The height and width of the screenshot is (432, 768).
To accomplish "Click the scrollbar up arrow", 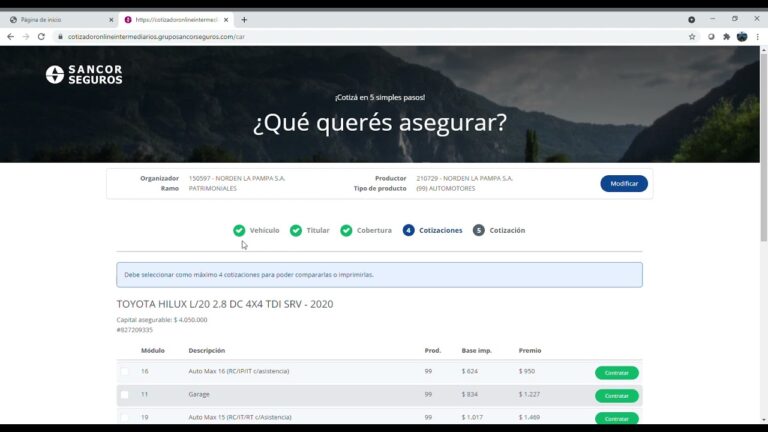I will point(764,50).
